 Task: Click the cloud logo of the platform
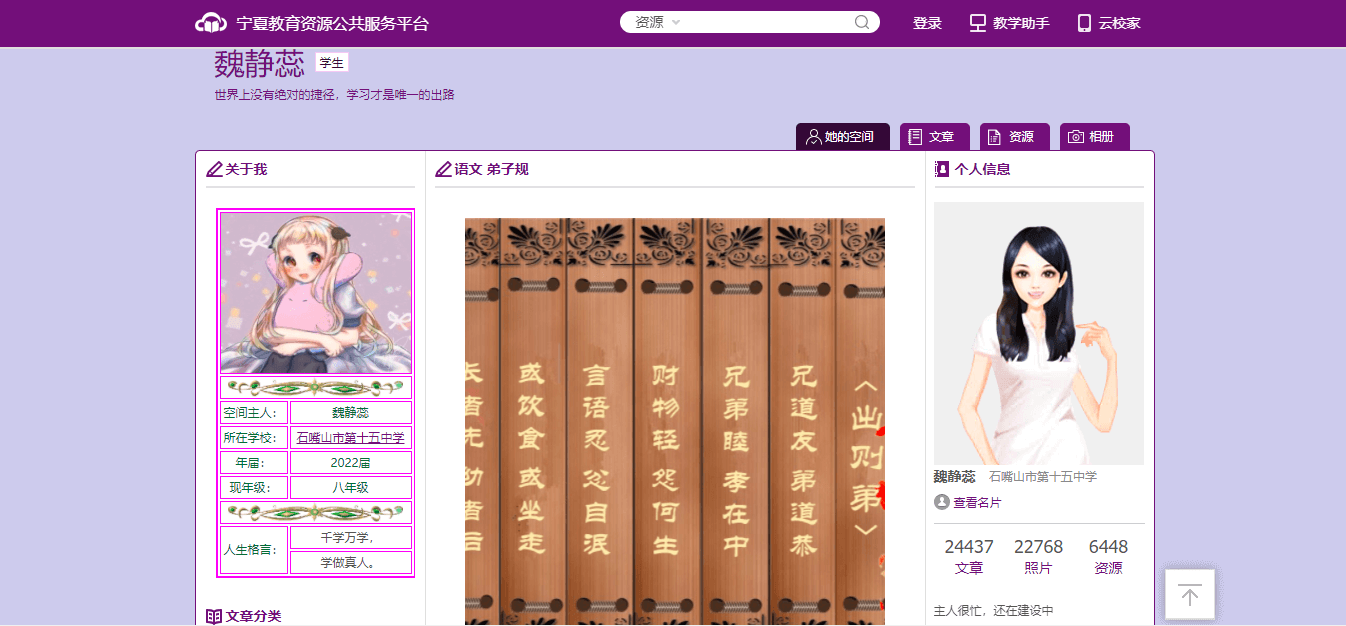211,23
